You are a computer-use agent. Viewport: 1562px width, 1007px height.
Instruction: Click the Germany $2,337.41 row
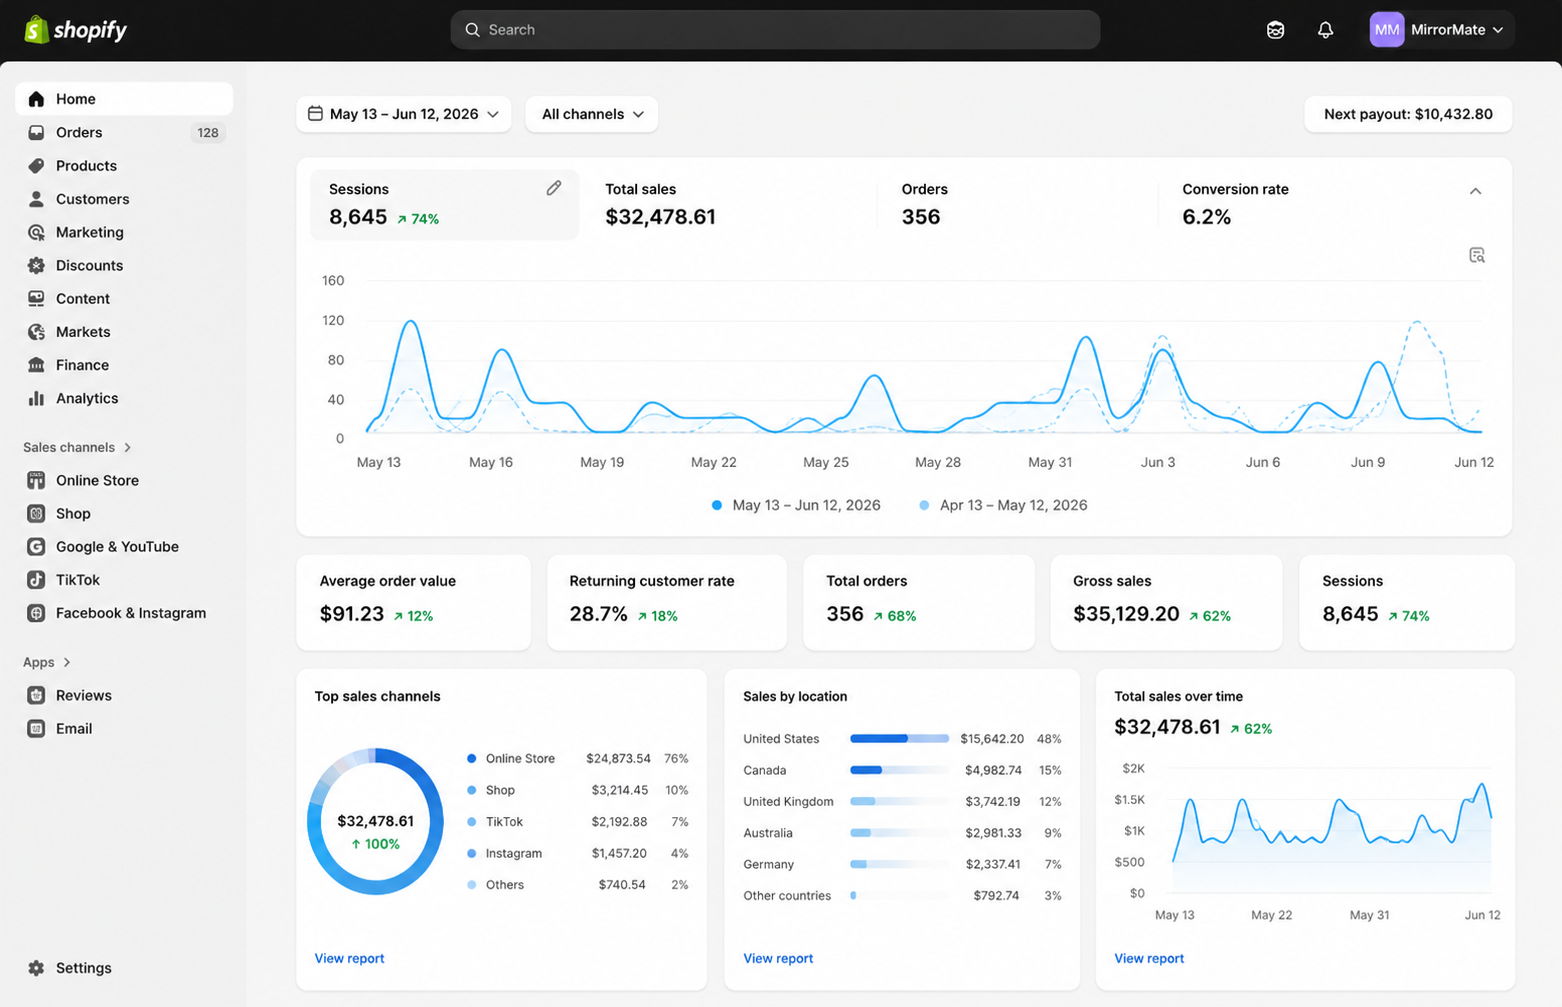click(902, 864)
